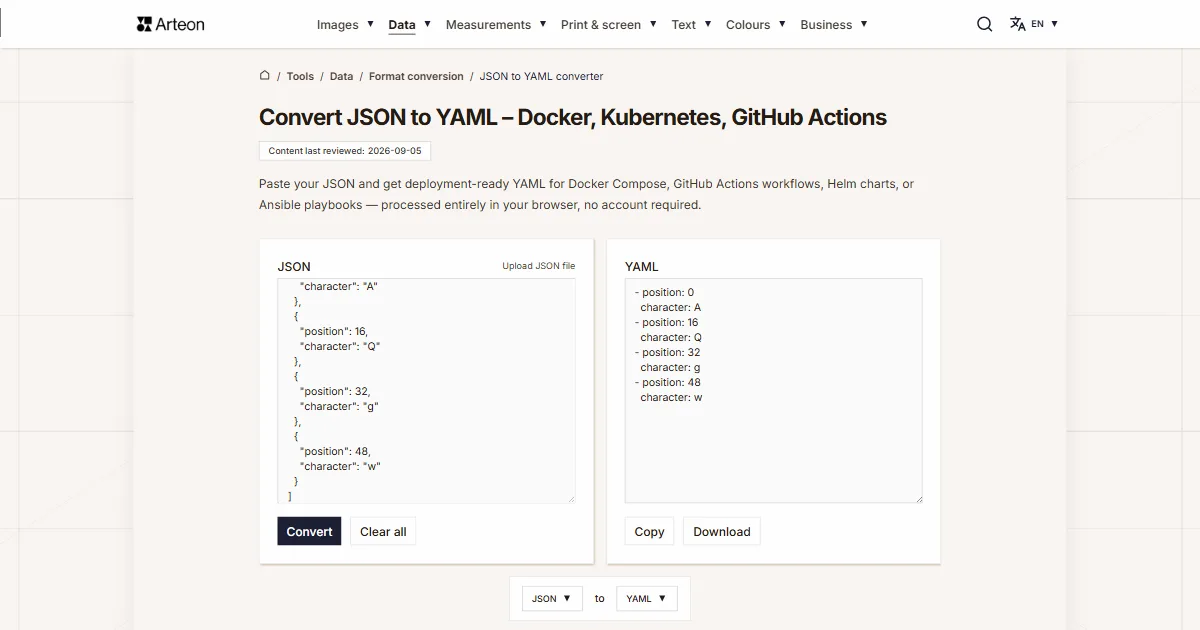Click the 'character: g' YAML line
This screenshot has width=1200, height=630.
point(670,367)
